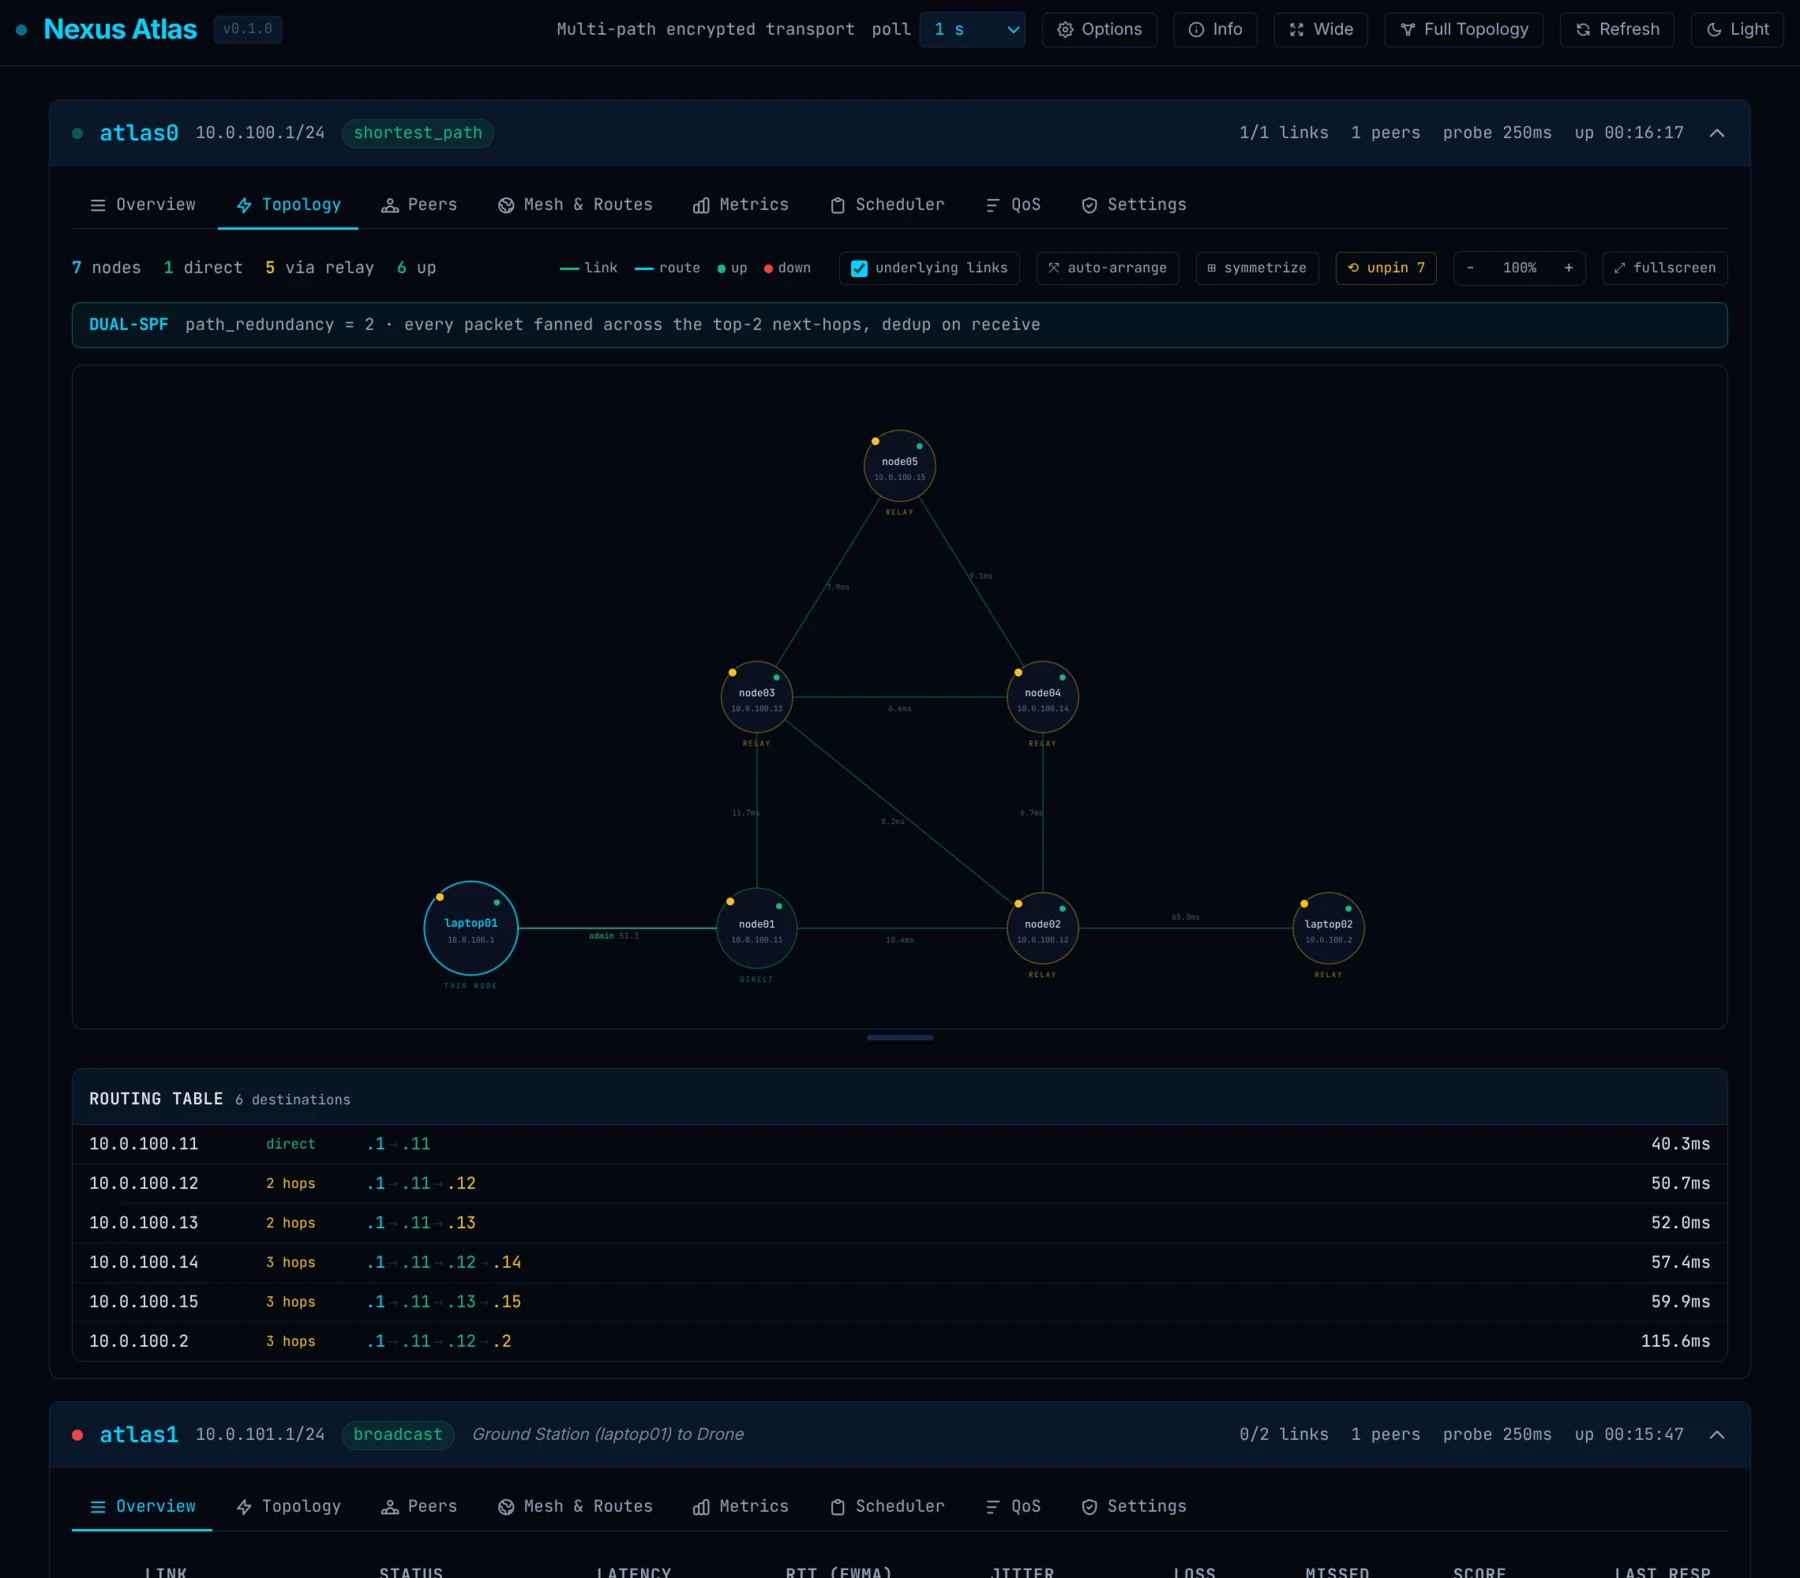Click the atlas1 interface name
The height and width of the screenshot is (1578, 1800).
coord(139,1435)
